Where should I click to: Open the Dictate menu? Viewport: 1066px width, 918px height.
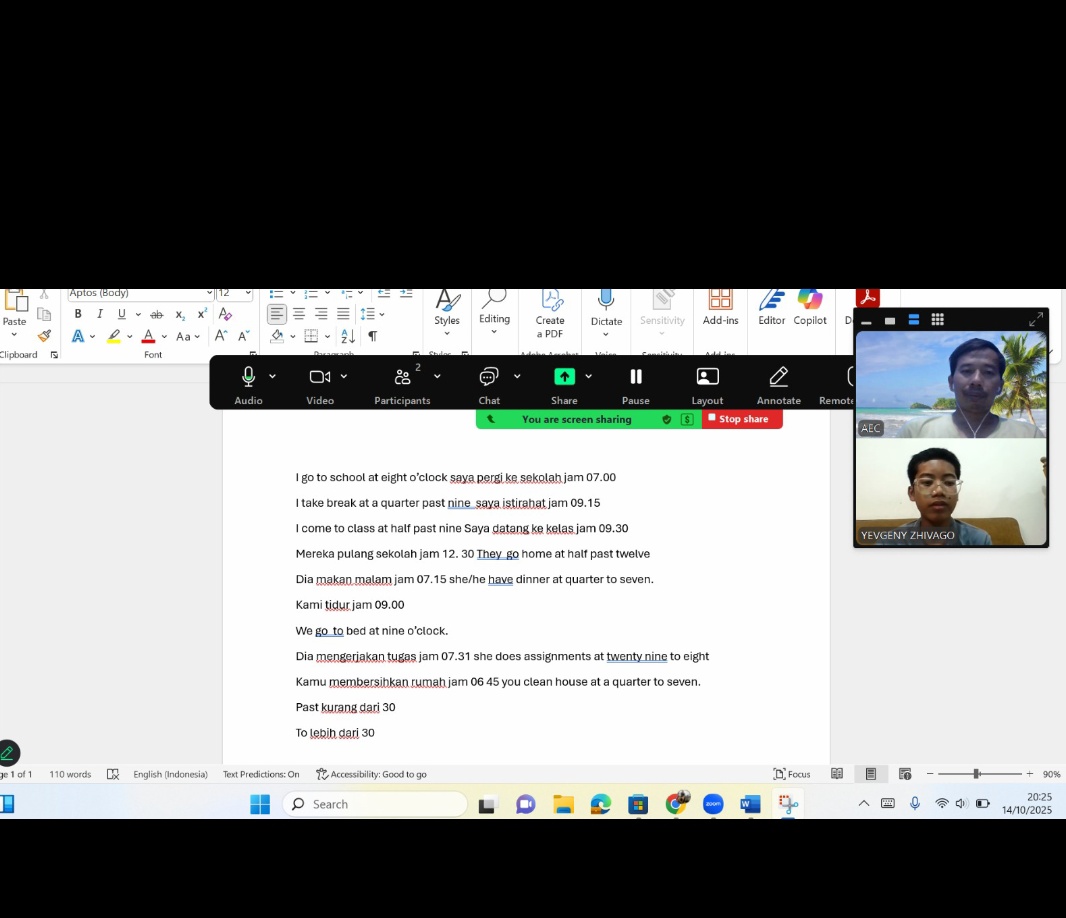click(x=606, y=313)
